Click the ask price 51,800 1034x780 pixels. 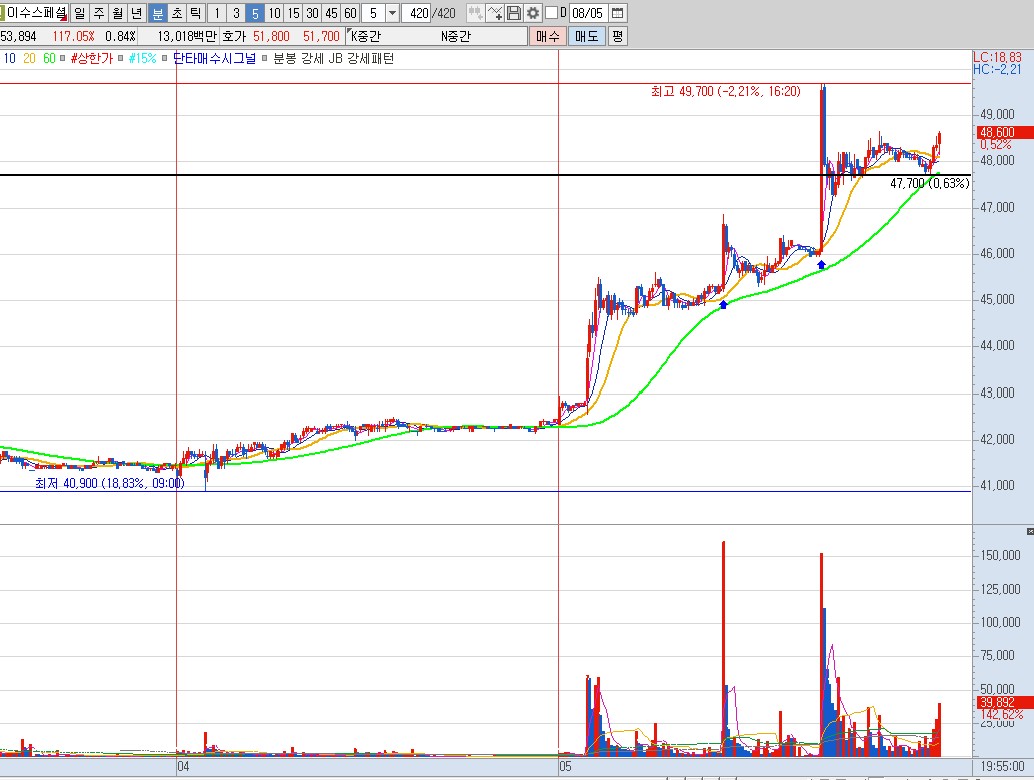tap(271, 36)
